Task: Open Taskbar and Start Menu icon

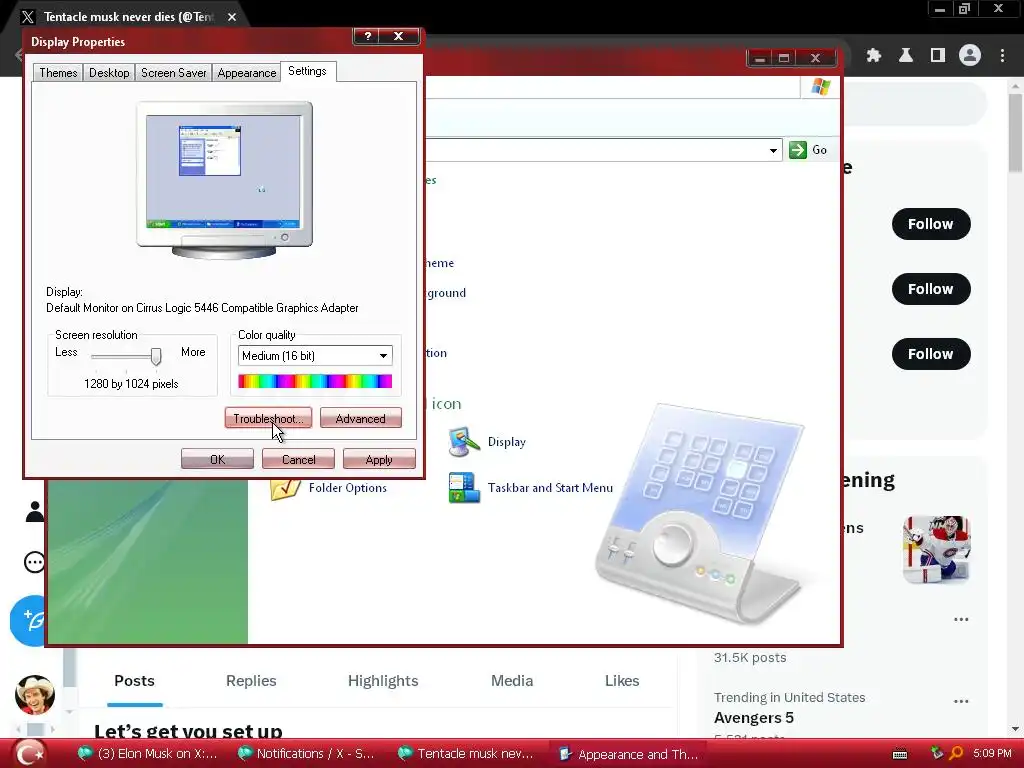Action: (x=464, y=488)
